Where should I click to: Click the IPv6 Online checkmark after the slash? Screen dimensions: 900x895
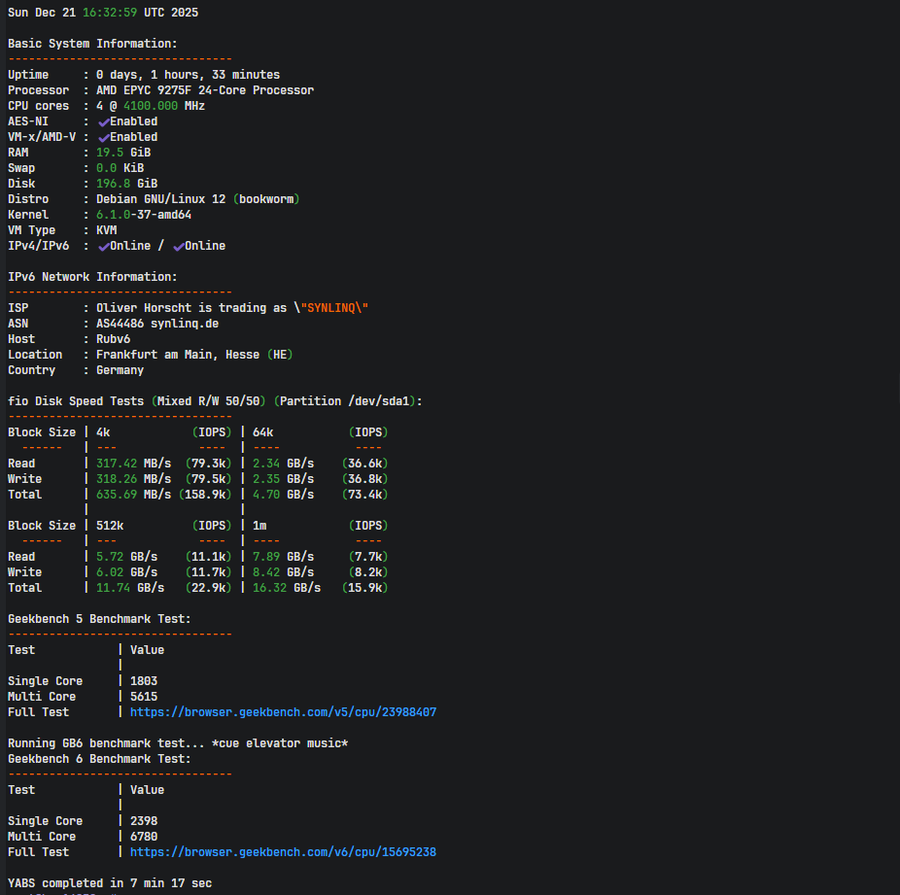pyautogui.click(x=178, y=246)
